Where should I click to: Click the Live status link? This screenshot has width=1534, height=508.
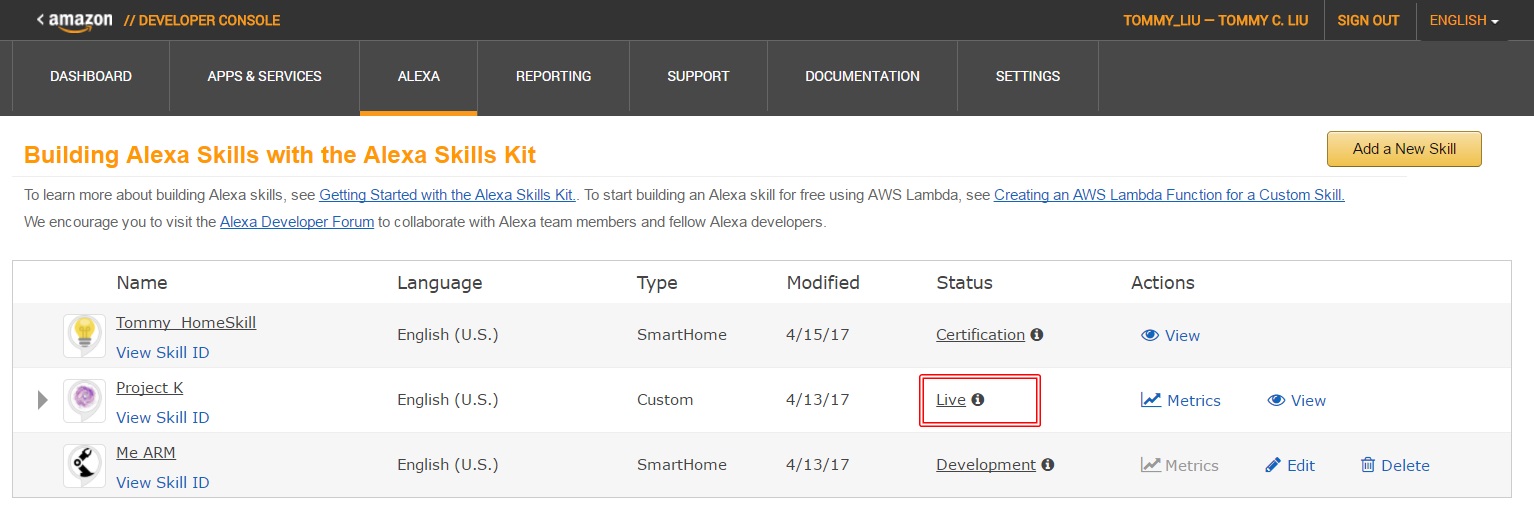[951, 400]
